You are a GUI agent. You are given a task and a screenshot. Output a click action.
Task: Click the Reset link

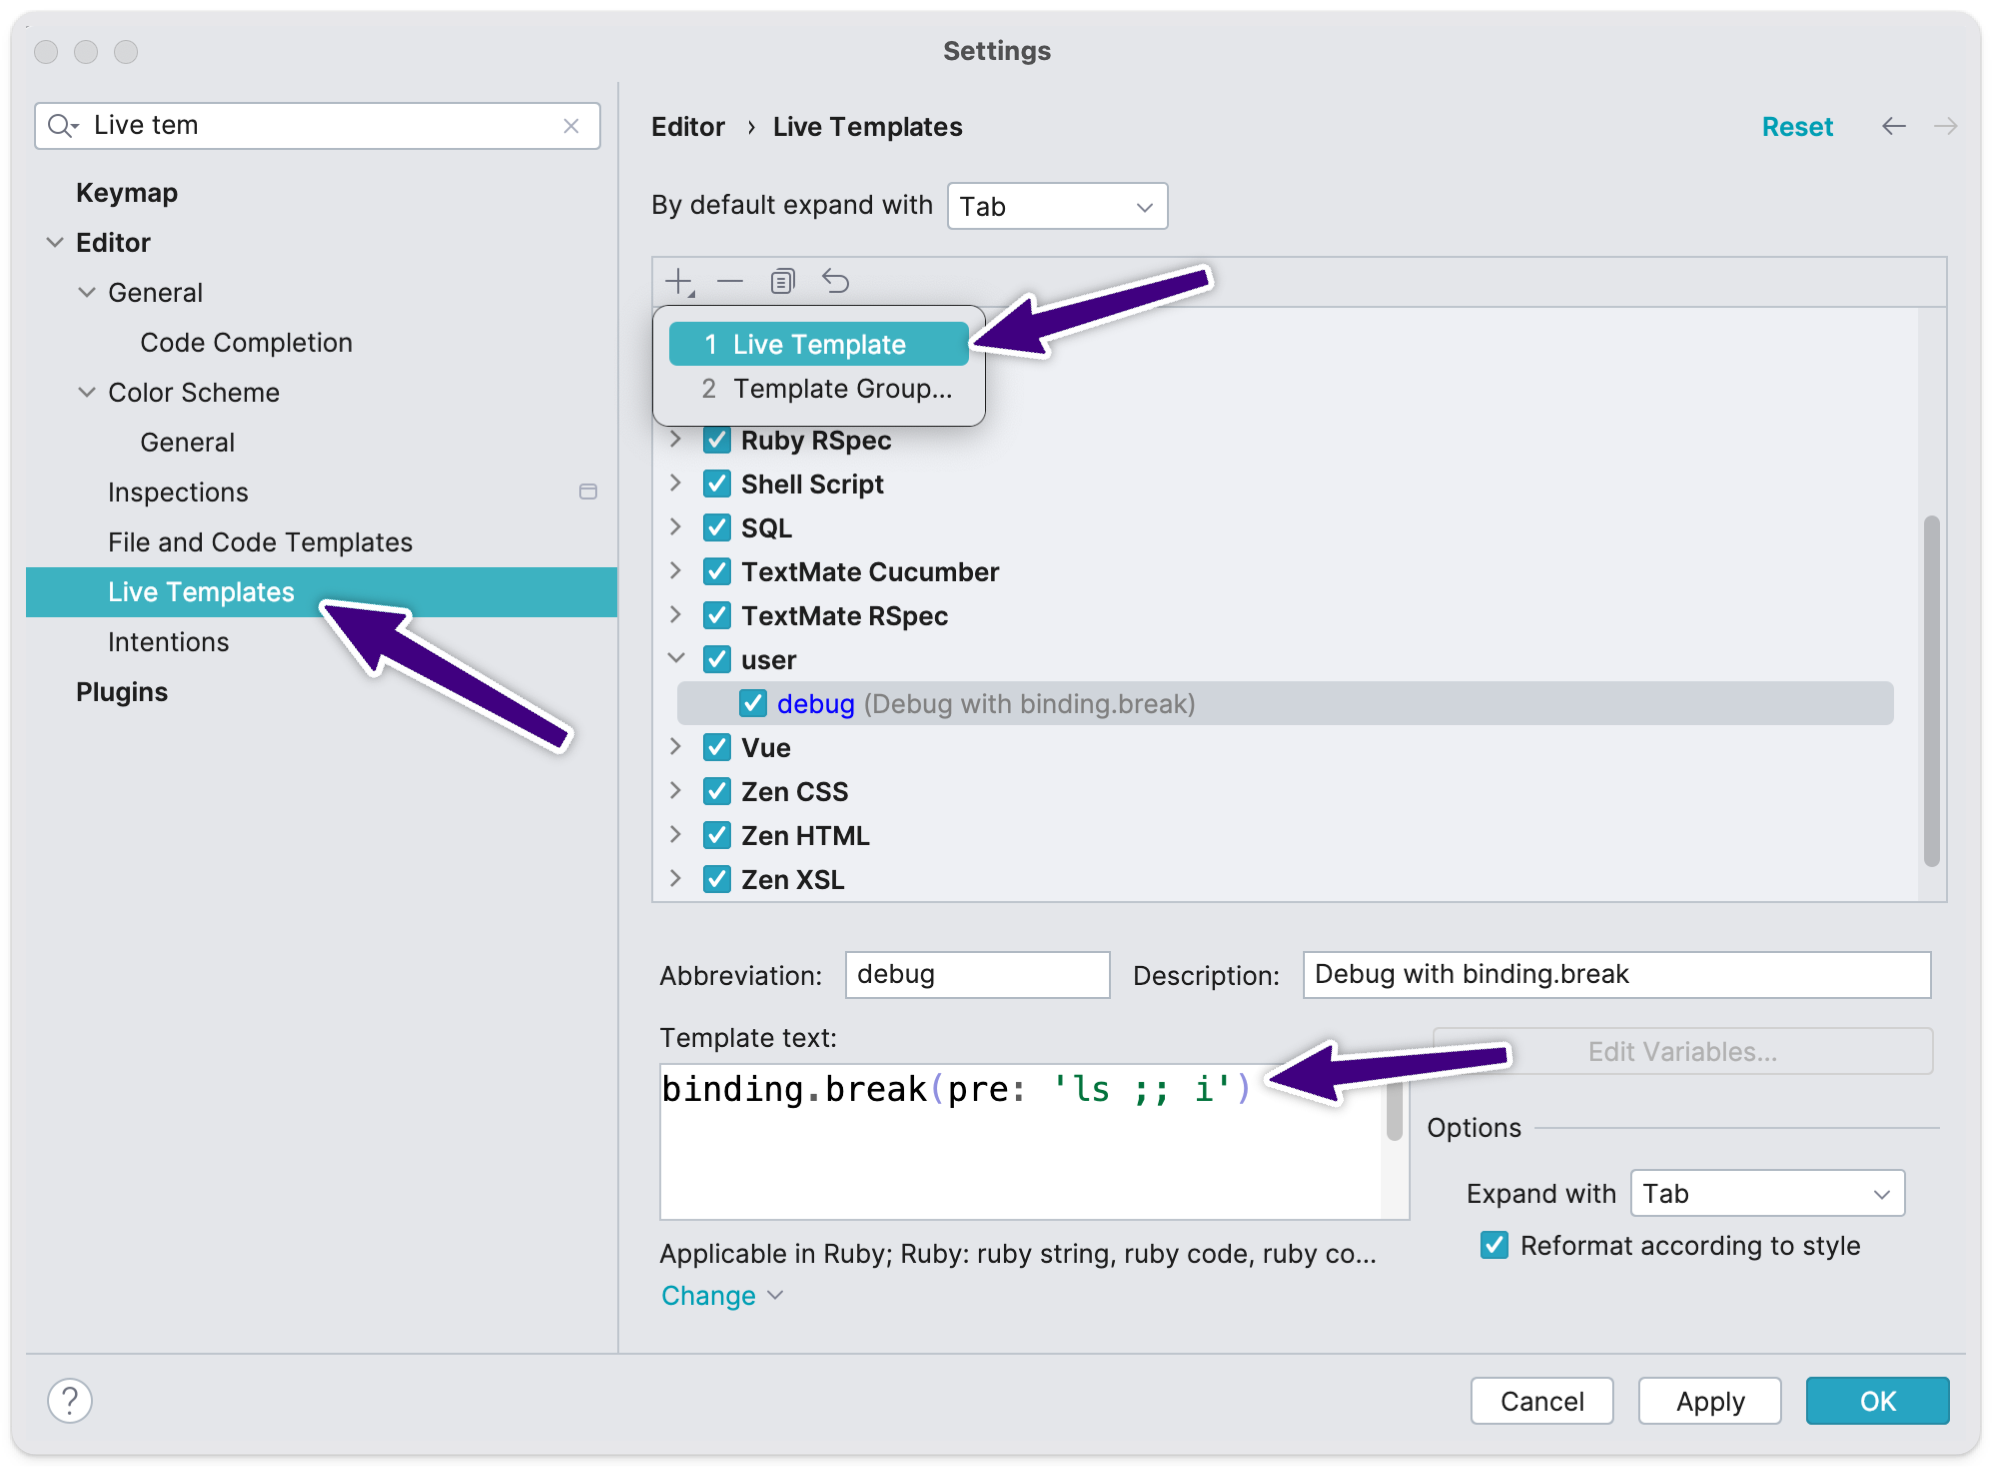1797,127
